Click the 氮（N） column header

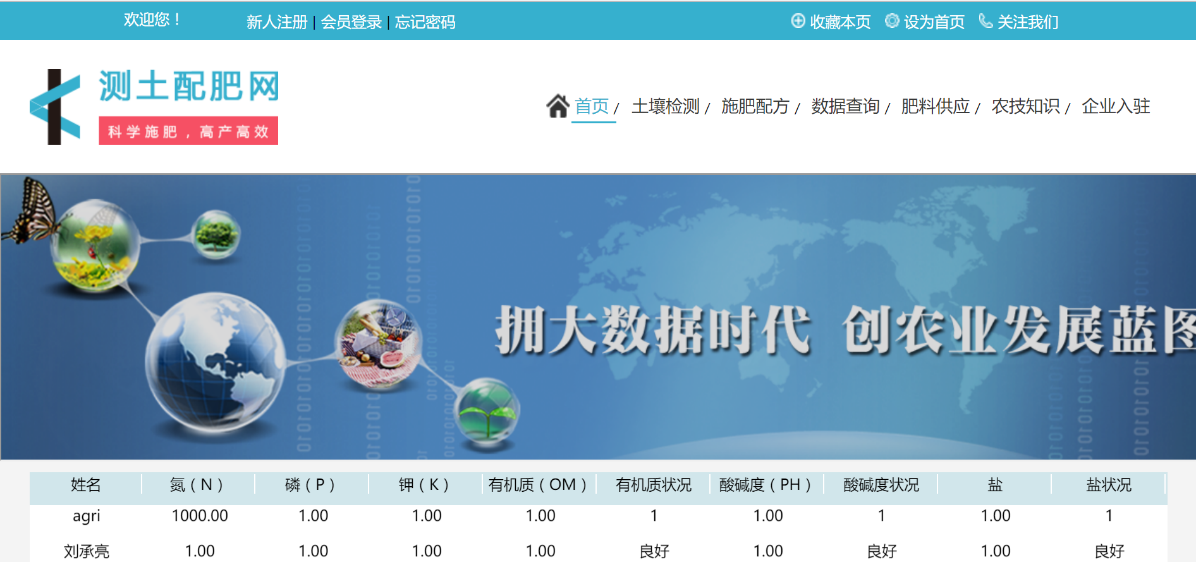click(198, 484)
